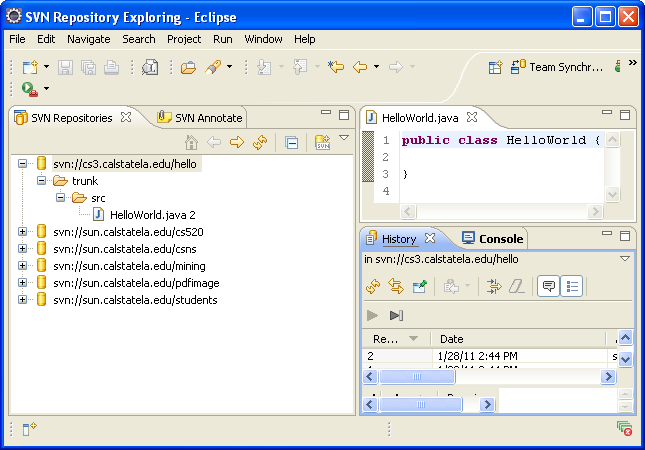
Task: Click the Print toolbar icon
Action: 111,67
